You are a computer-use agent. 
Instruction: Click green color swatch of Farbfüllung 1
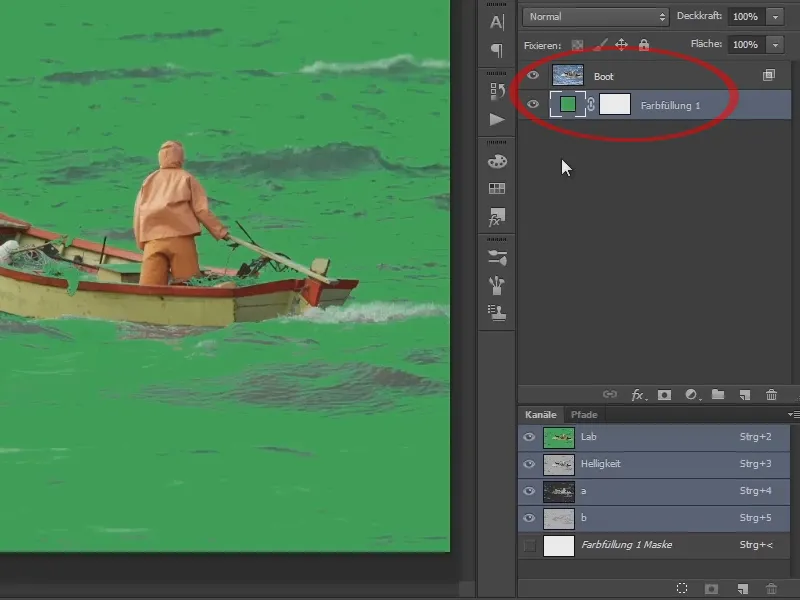coord(568,104)
